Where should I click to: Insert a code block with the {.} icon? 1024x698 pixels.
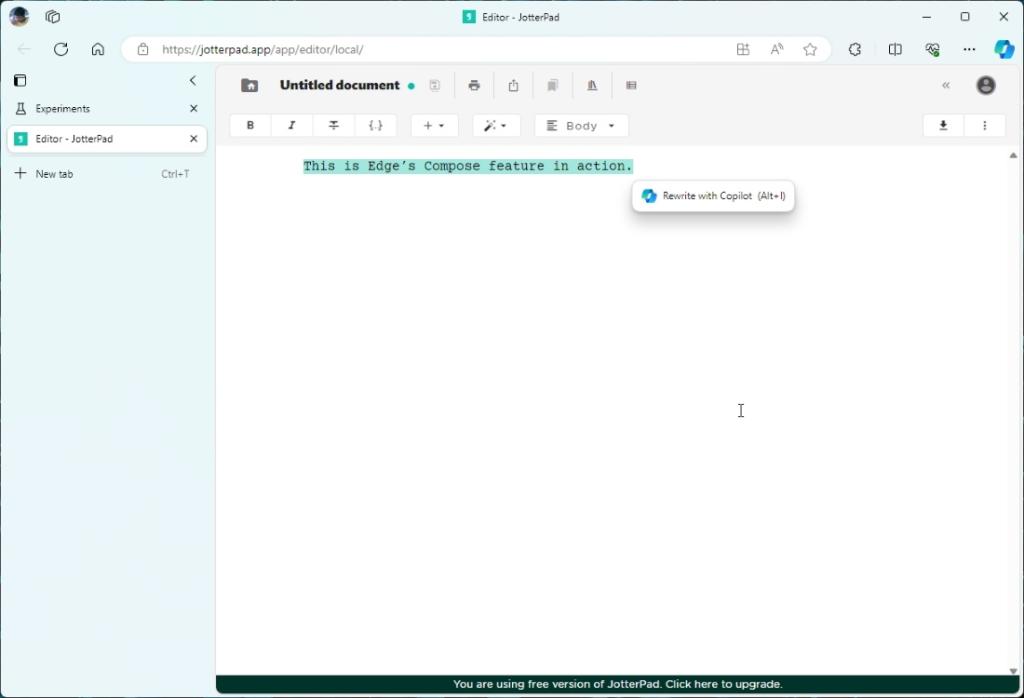pos(376,125)
